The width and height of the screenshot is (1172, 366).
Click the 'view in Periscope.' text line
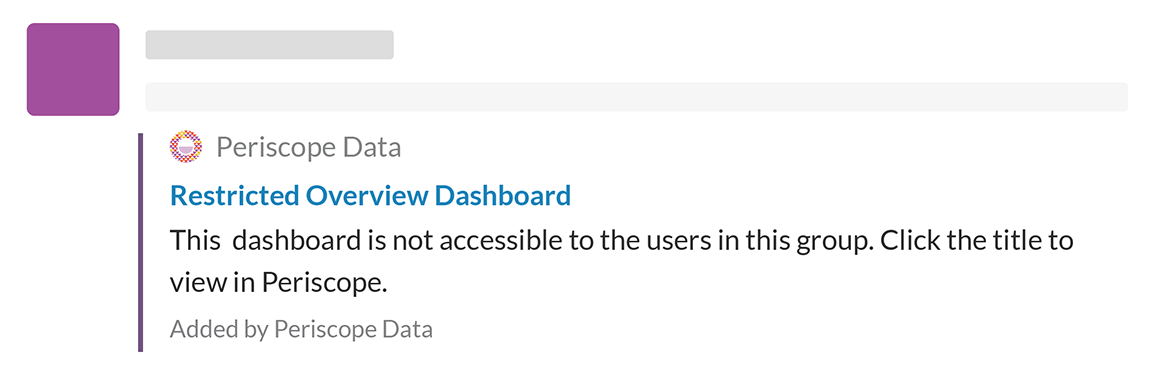[279, 283]
